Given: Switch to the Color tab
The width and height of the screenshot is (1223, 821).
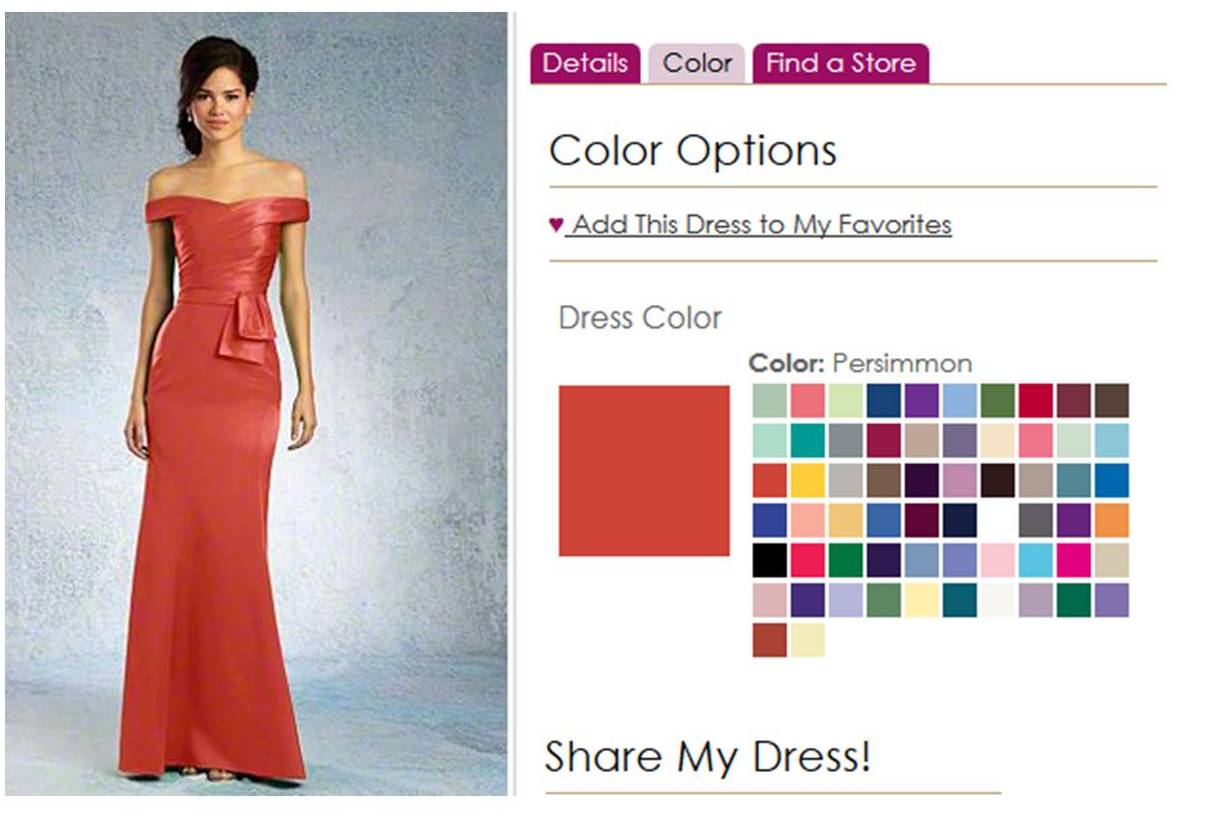Looking at the screenshot, I should pyautogui.click(x=697, y=63).
